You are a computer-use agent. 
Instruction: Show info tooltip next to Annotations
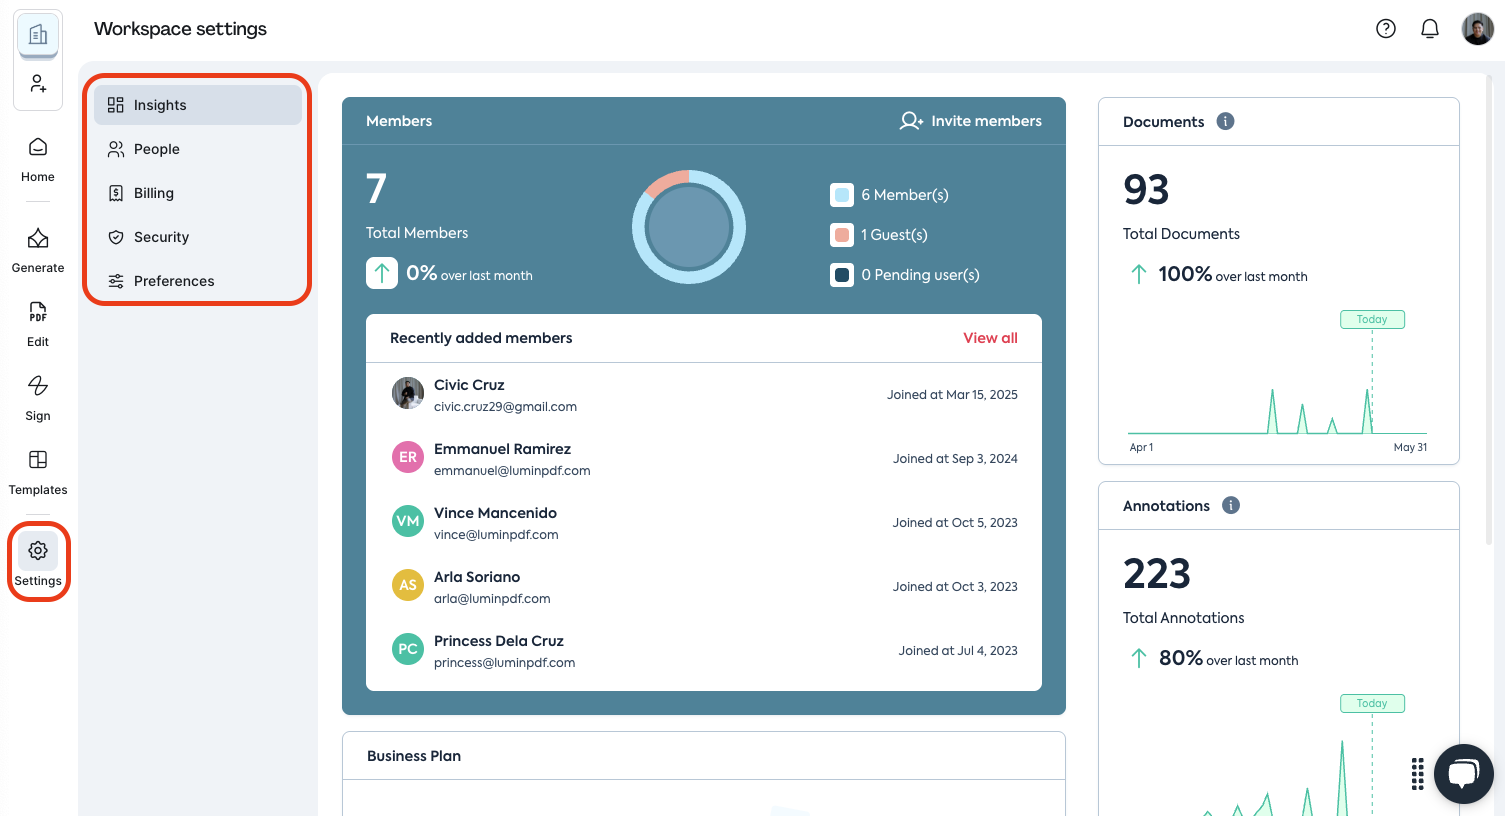point(1231,505)
